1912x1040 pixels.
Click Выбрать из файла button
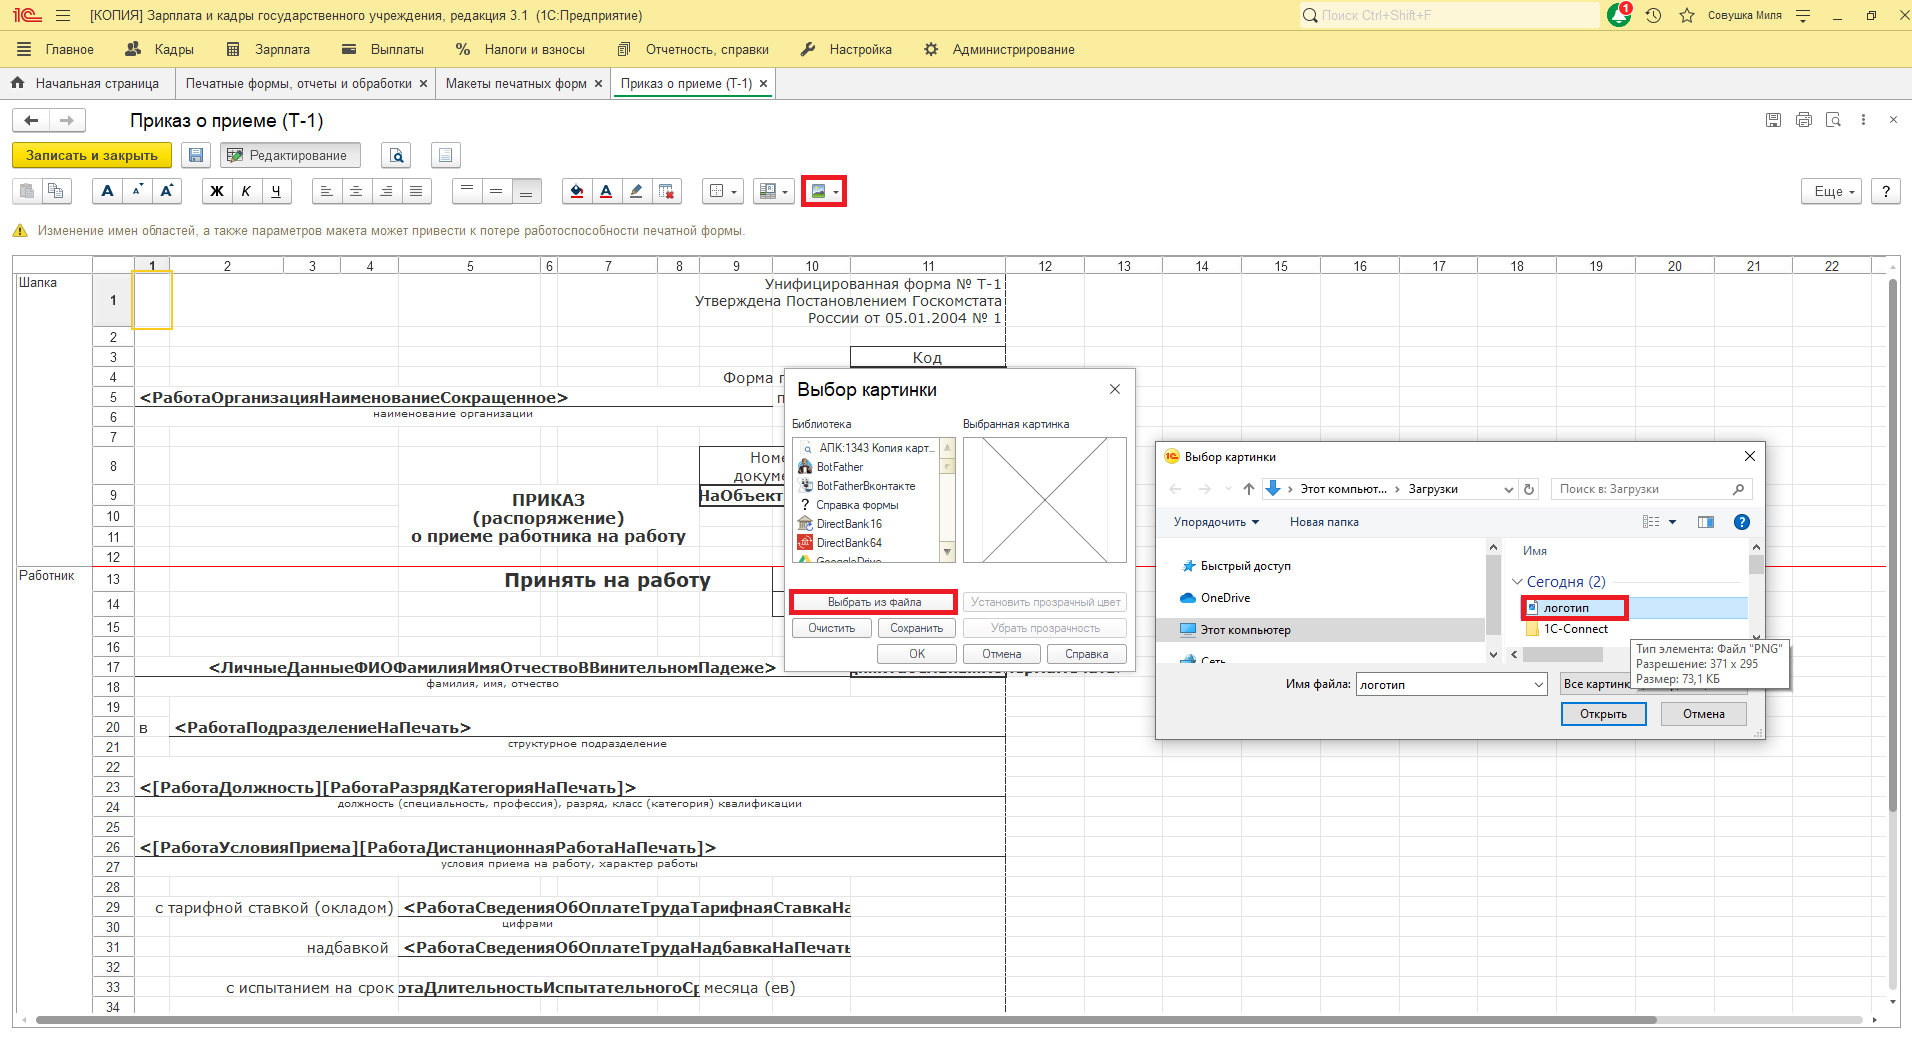click(874, 602)
